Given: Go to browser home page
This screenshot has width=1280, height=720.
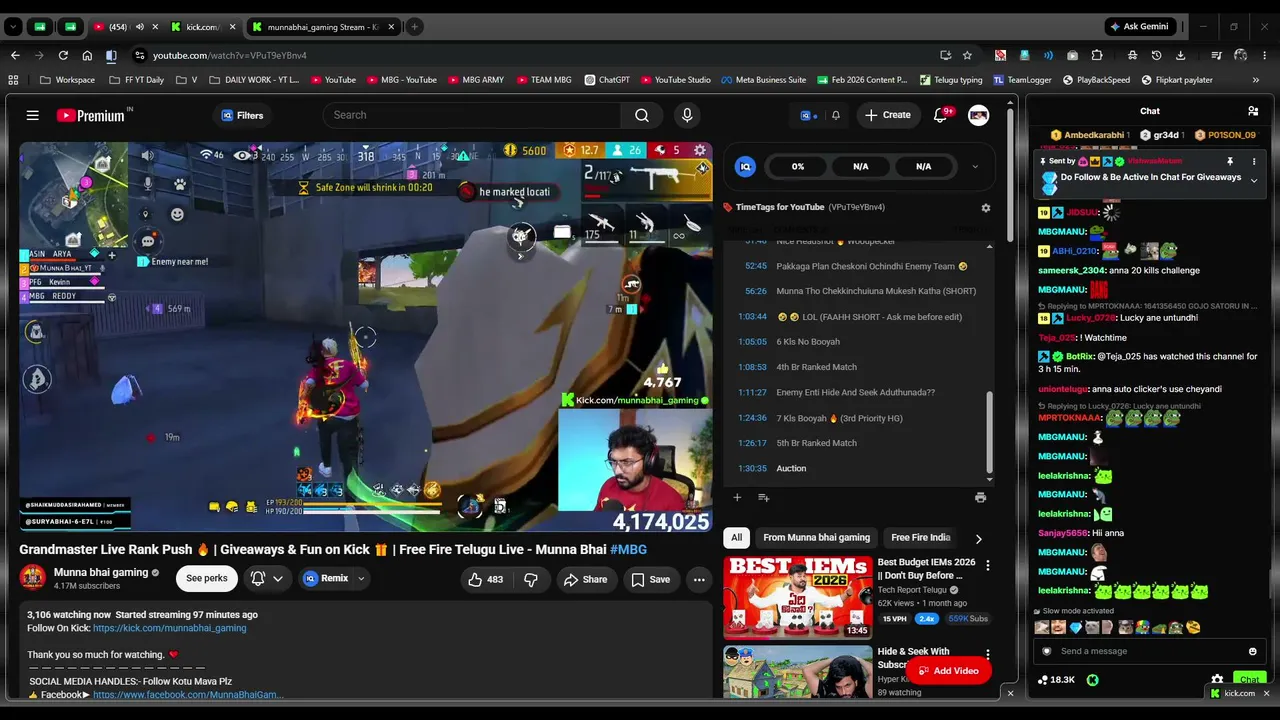Looking at the screenshot, I should click(x=87, y=55).
